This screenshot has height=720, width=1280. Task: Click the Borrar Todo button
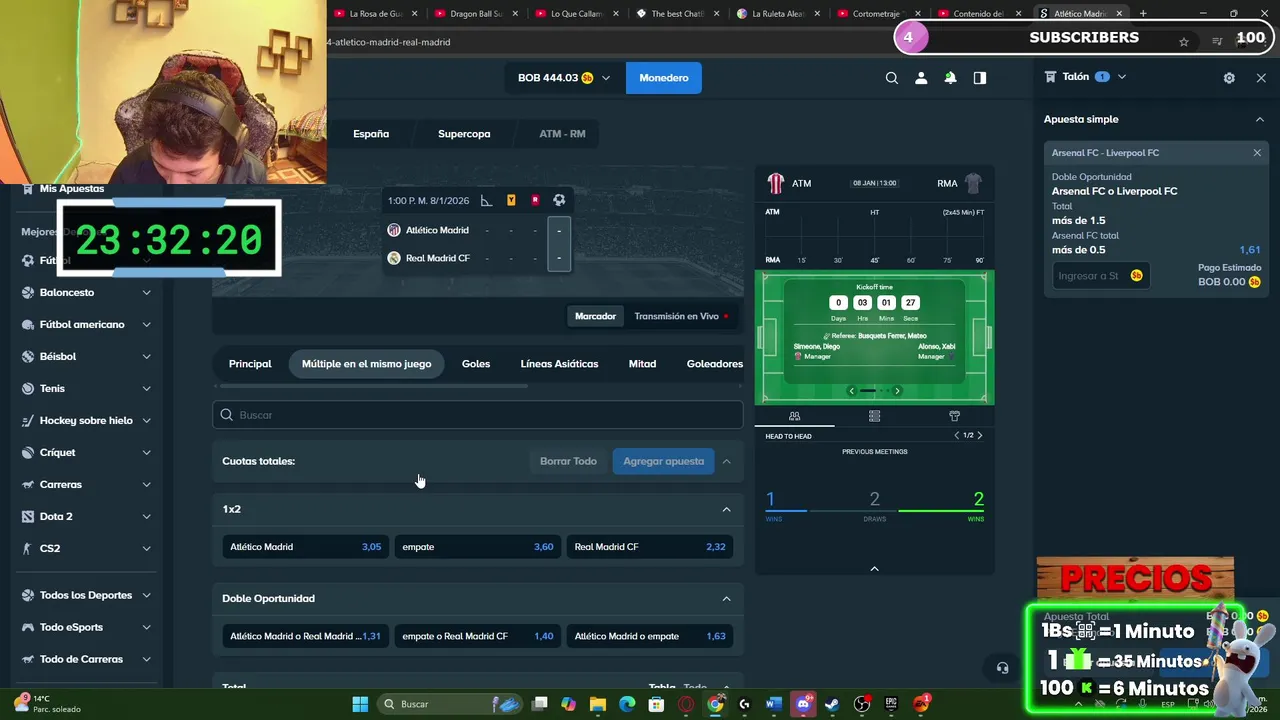coord(568,461)
